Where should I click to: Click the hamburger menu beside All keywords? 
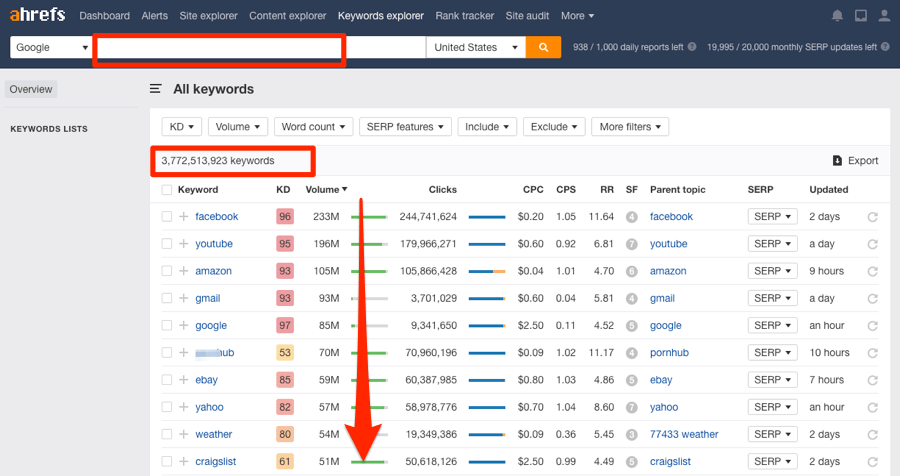156,88
